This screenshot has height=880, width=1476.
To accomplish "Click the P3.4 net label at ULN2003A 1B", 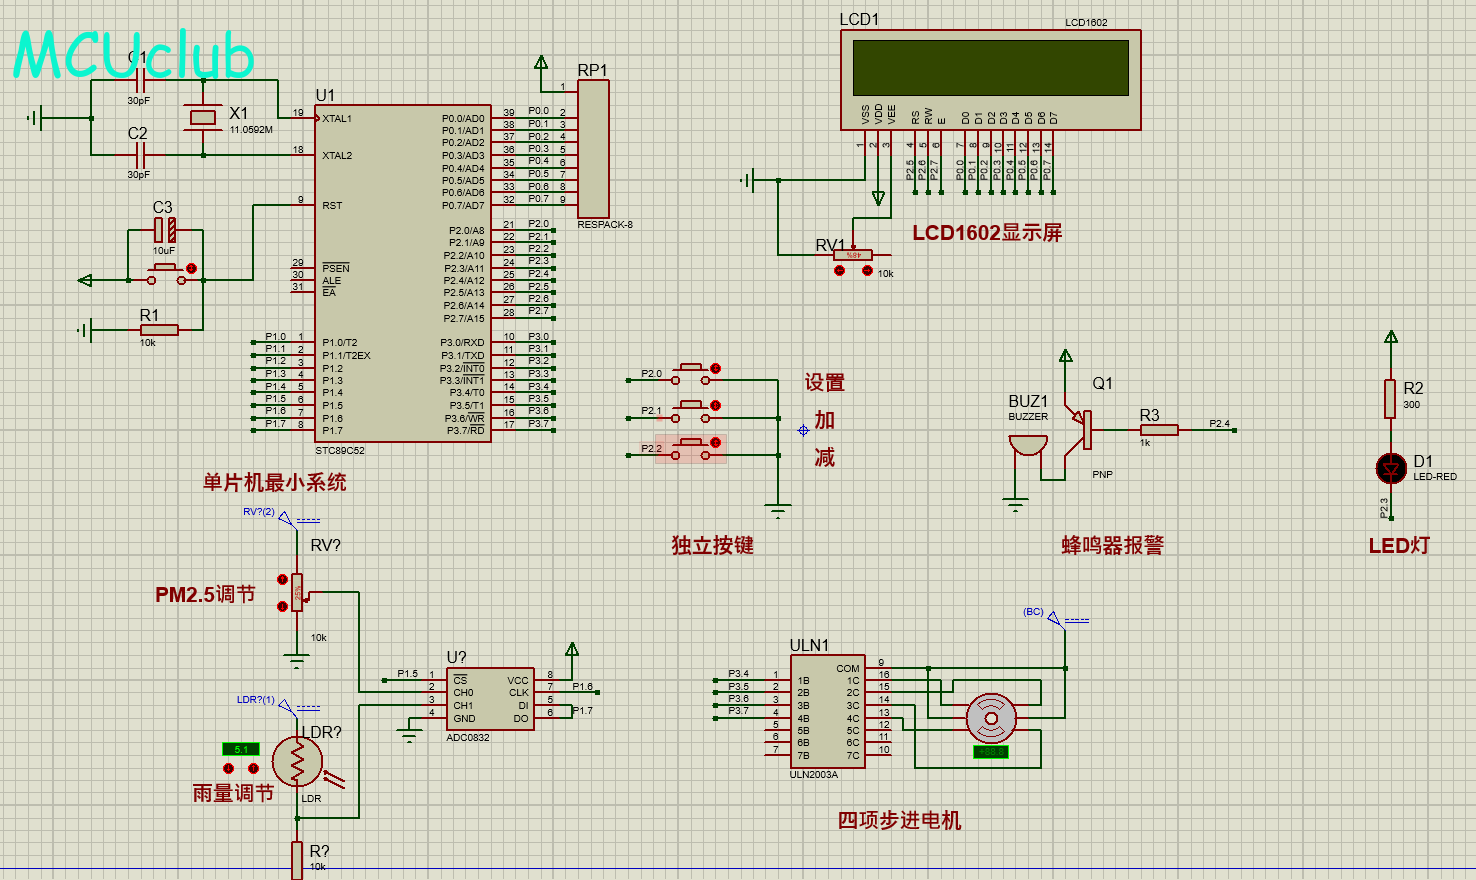I will [738, 673].
